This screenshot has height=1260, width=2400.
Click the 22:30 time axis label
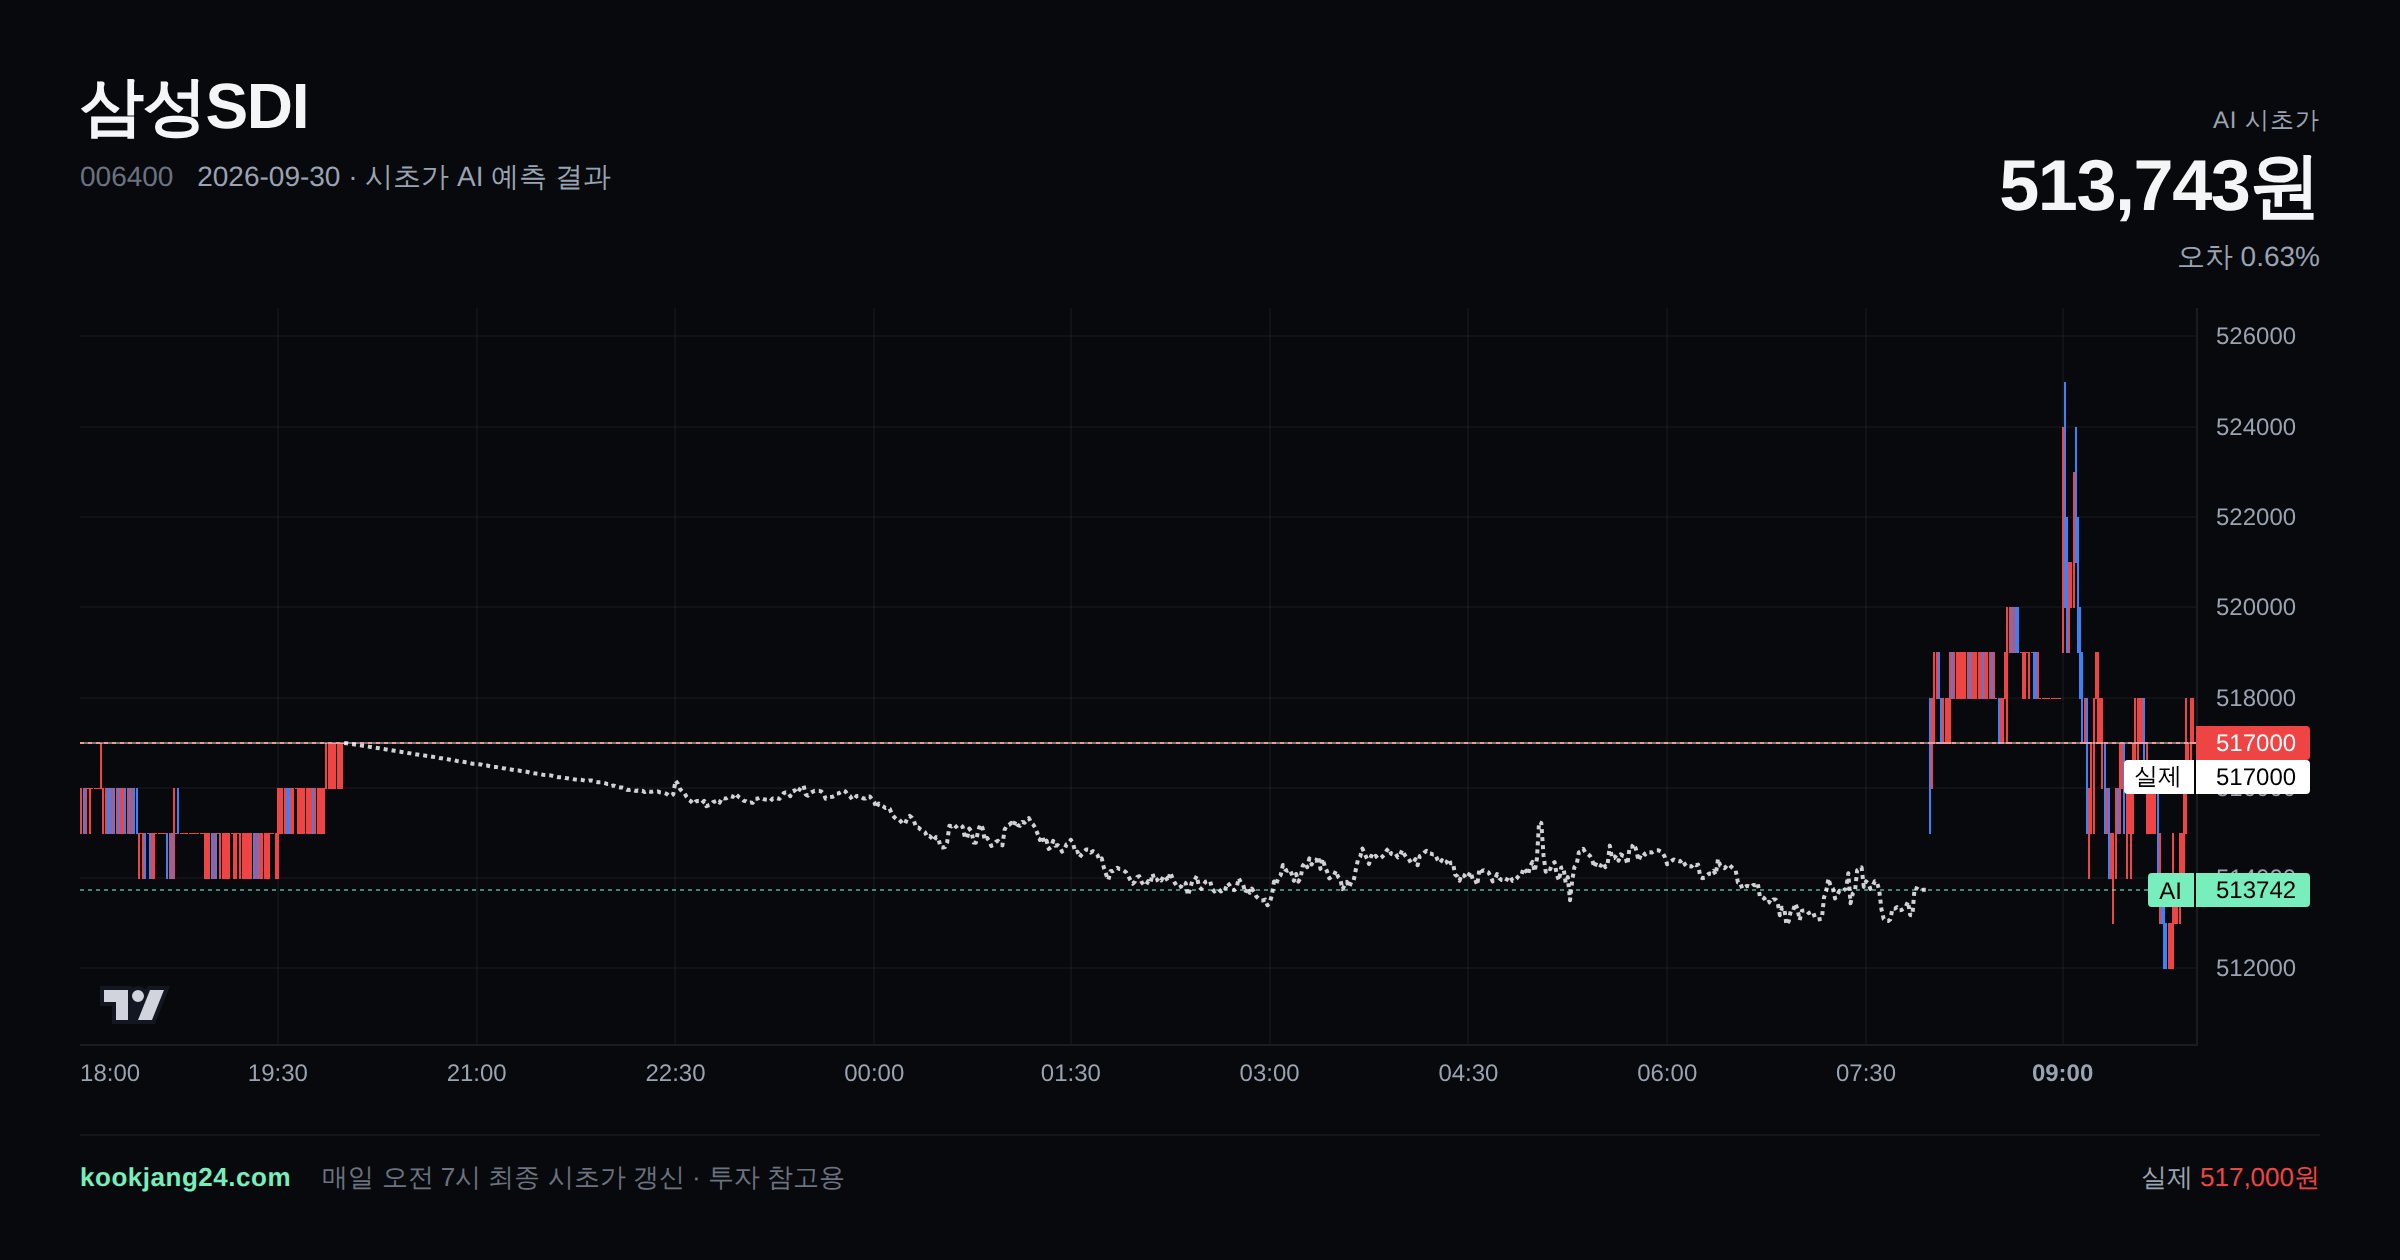(x=675, y=1073)
